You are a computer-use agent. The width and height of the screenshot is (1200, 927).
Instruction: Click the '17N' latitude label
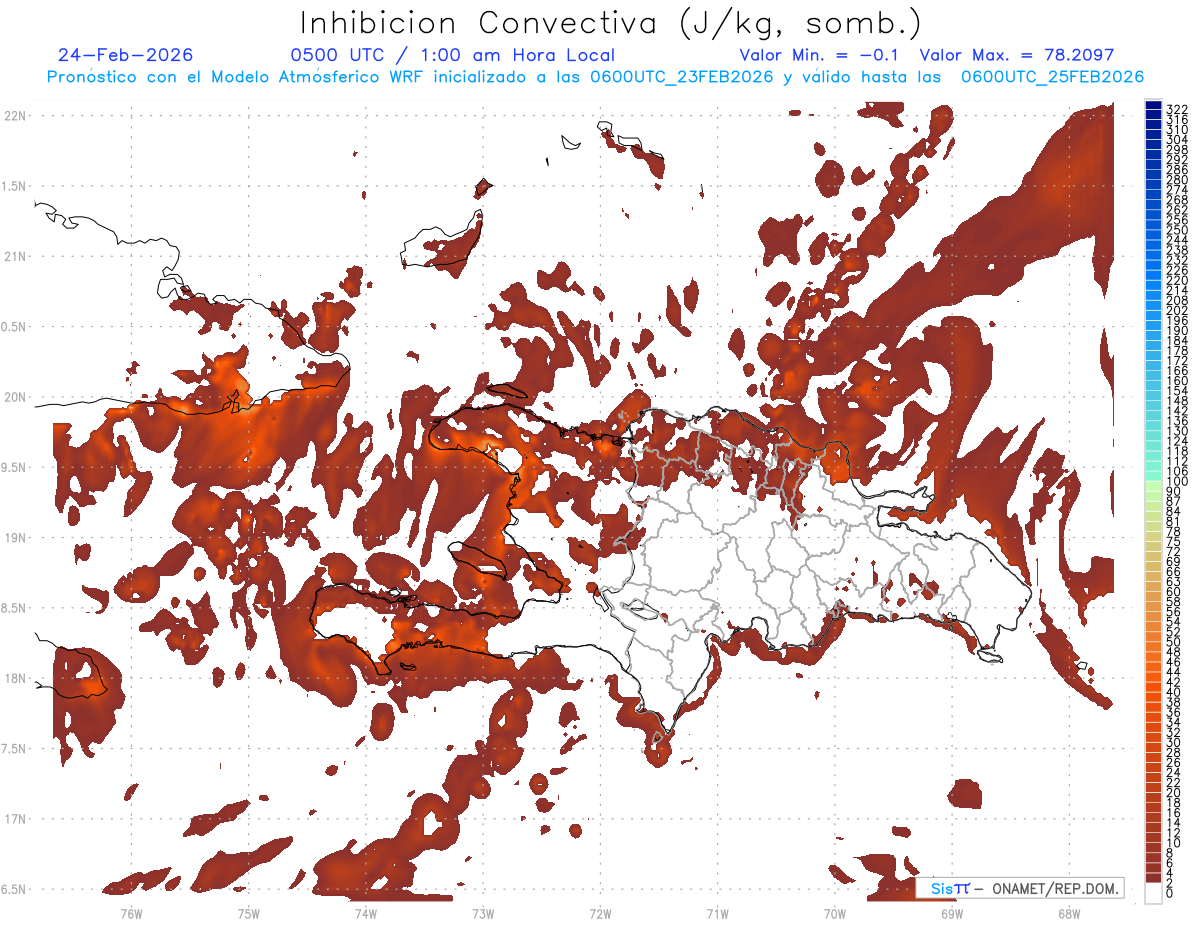15,819
